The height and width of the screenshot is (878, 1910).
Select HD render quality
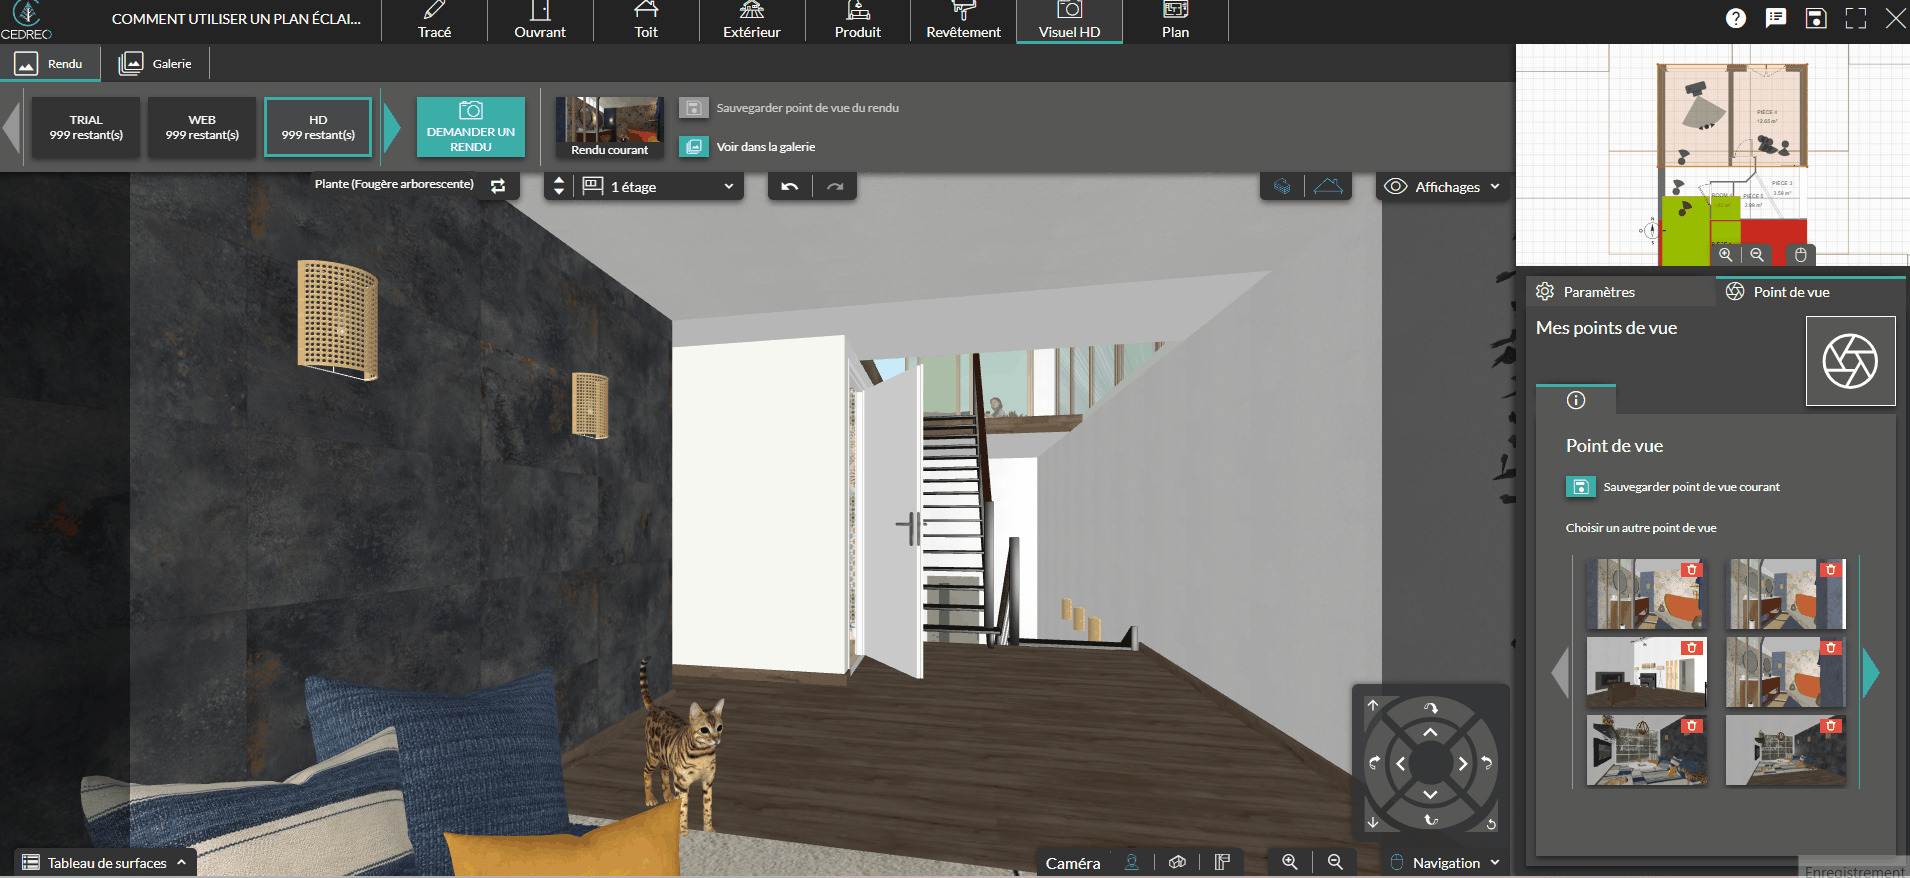point(318,127)
